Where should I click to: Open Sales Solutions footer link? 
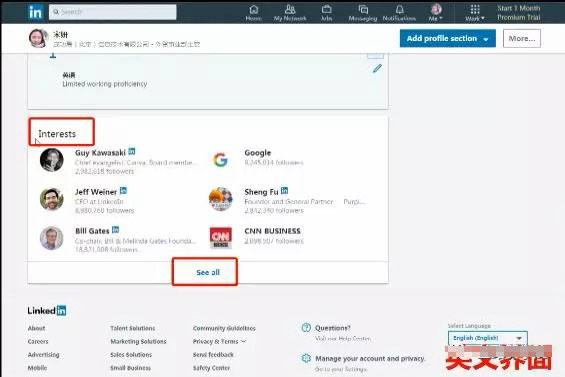(131, 355)
